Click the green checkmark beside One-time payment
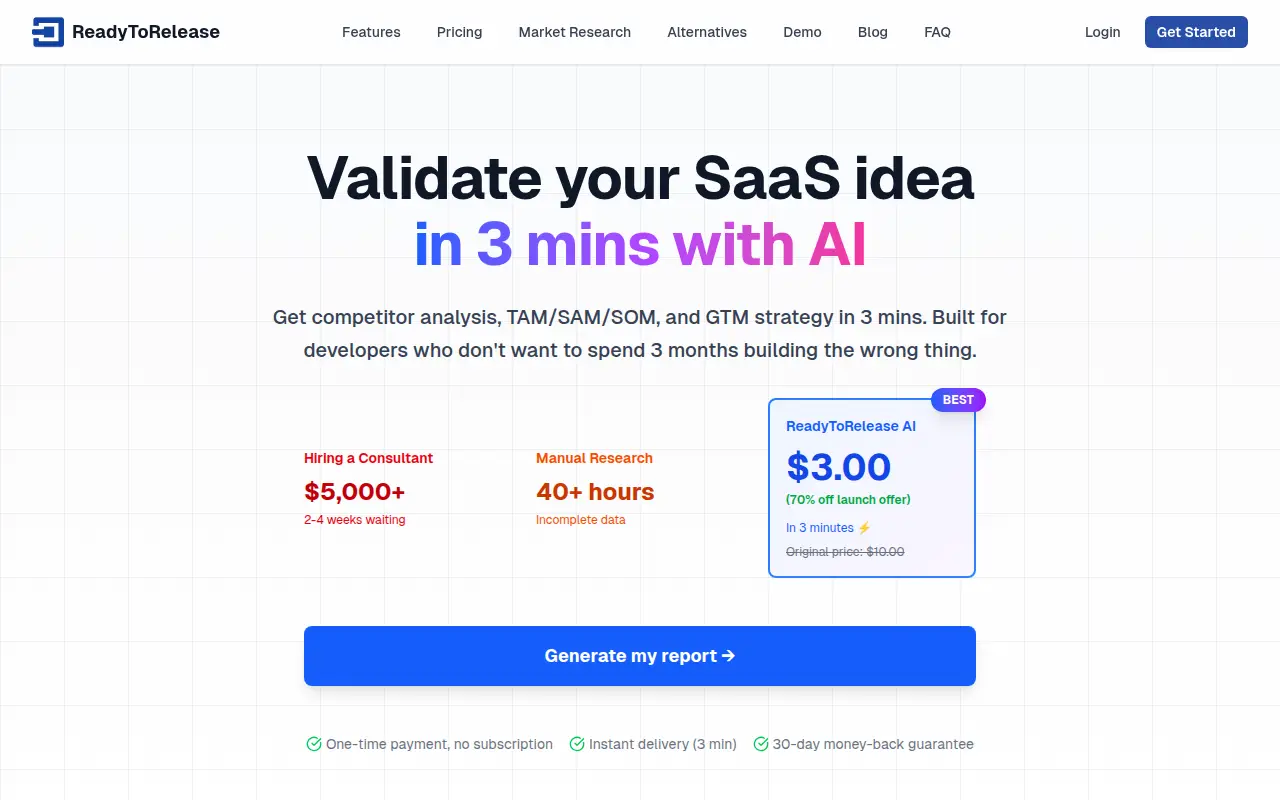Screen dimensions: 1280x800 313,744
